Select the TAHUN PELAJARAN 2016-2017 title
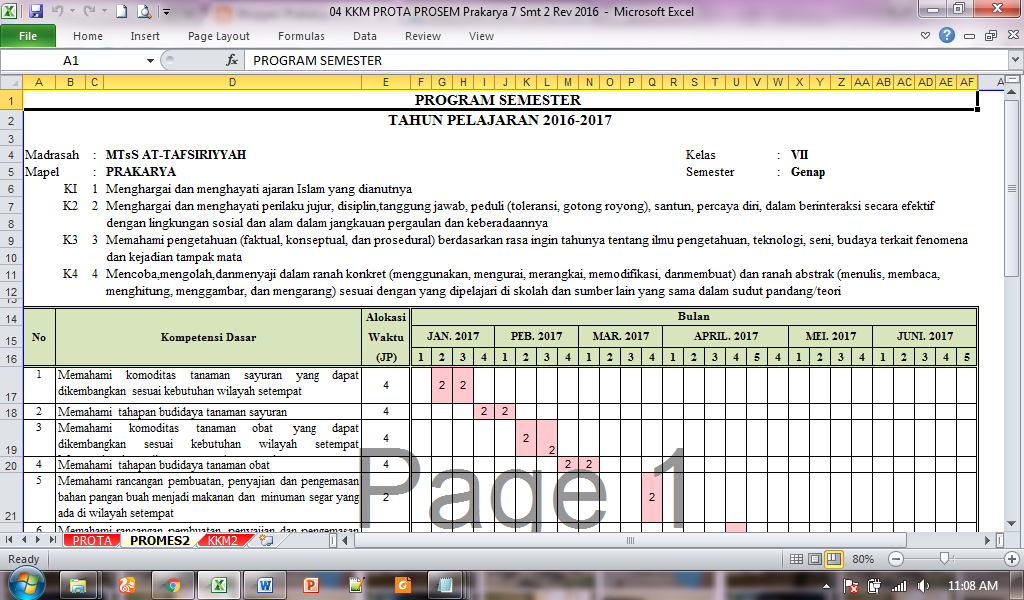Image resolution: width=1024 pixels, height=600 pixels. [x=500, y=120]
